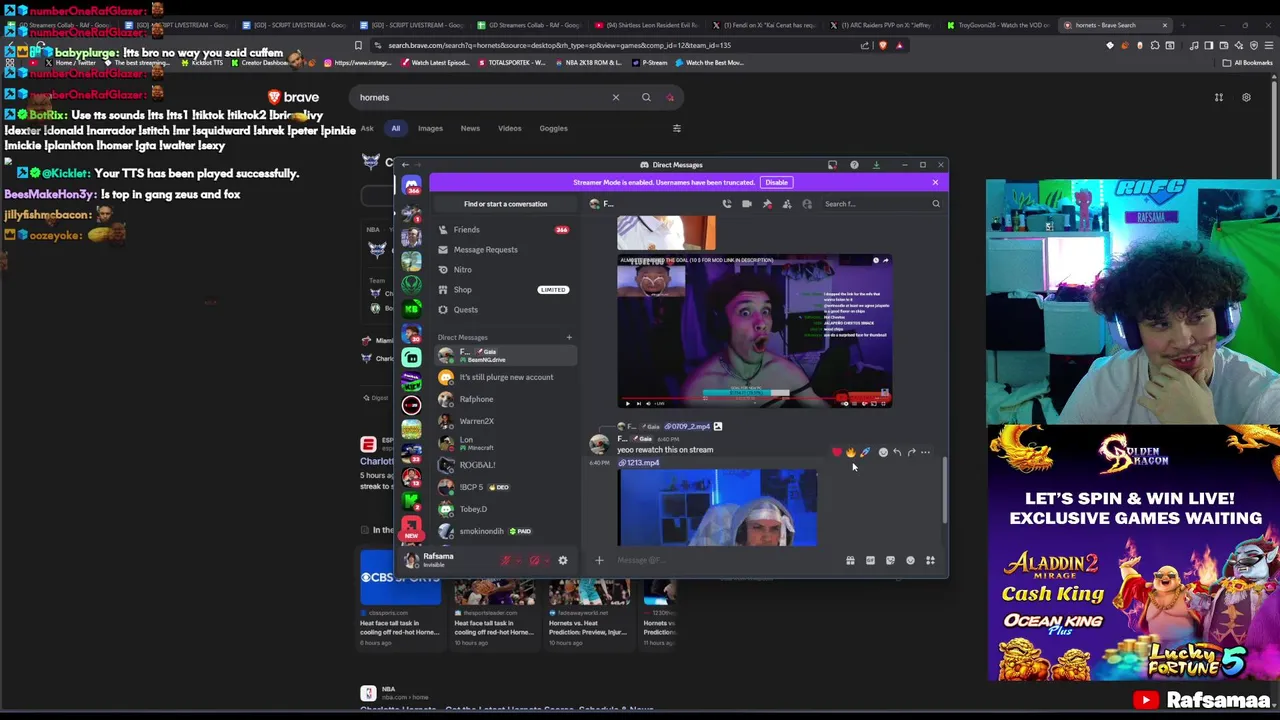The width and height of the screenshot is (1280, 720).
Task: React with rocket emoji on message
Action: (x=865, y=452)
